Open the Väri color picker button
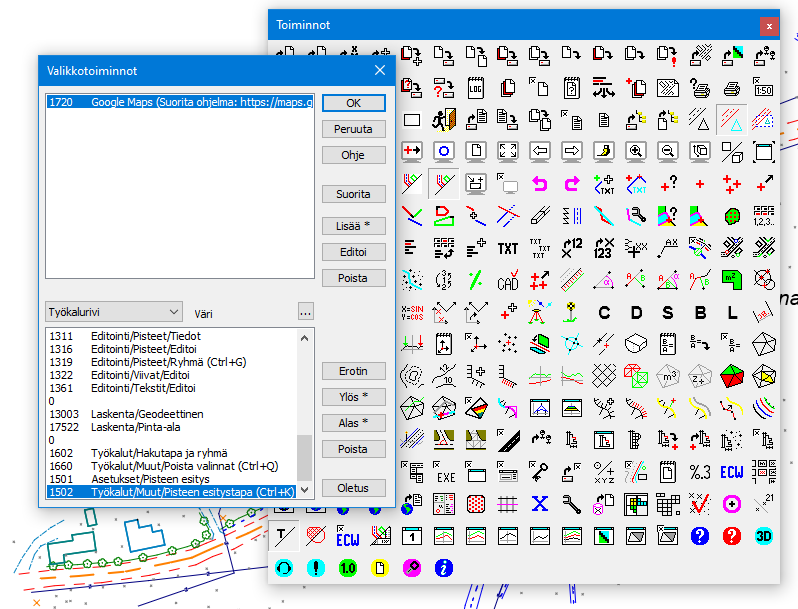The image size is (798, 609). click(306, 311)
